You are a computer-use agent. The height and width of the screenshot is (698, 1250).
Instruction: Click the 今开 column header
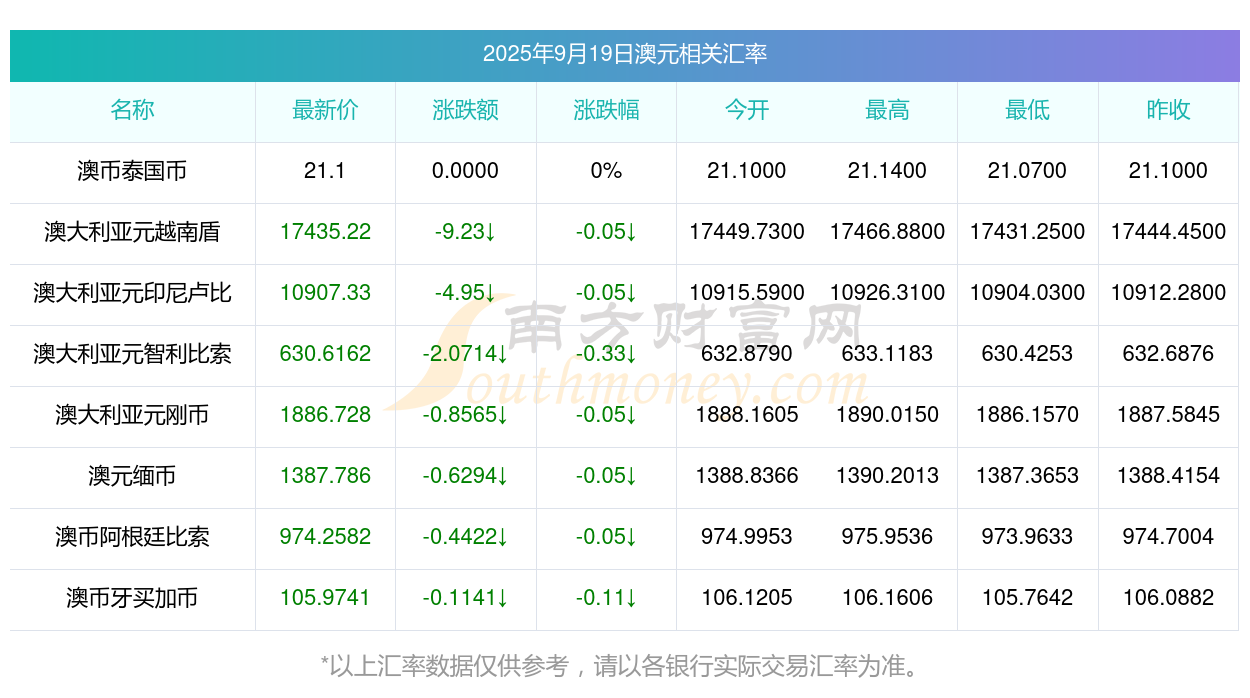pos(747,110)
